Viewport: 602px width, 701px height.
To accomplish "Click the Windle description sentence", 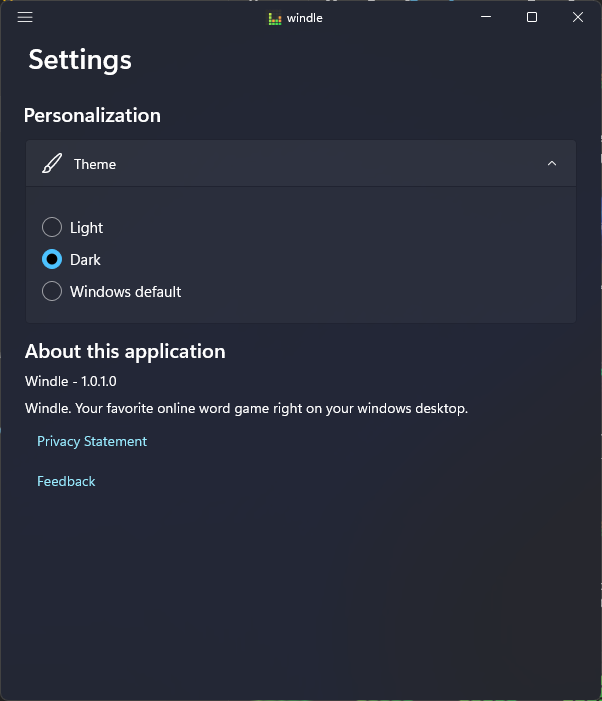I will tap(246, 408).
